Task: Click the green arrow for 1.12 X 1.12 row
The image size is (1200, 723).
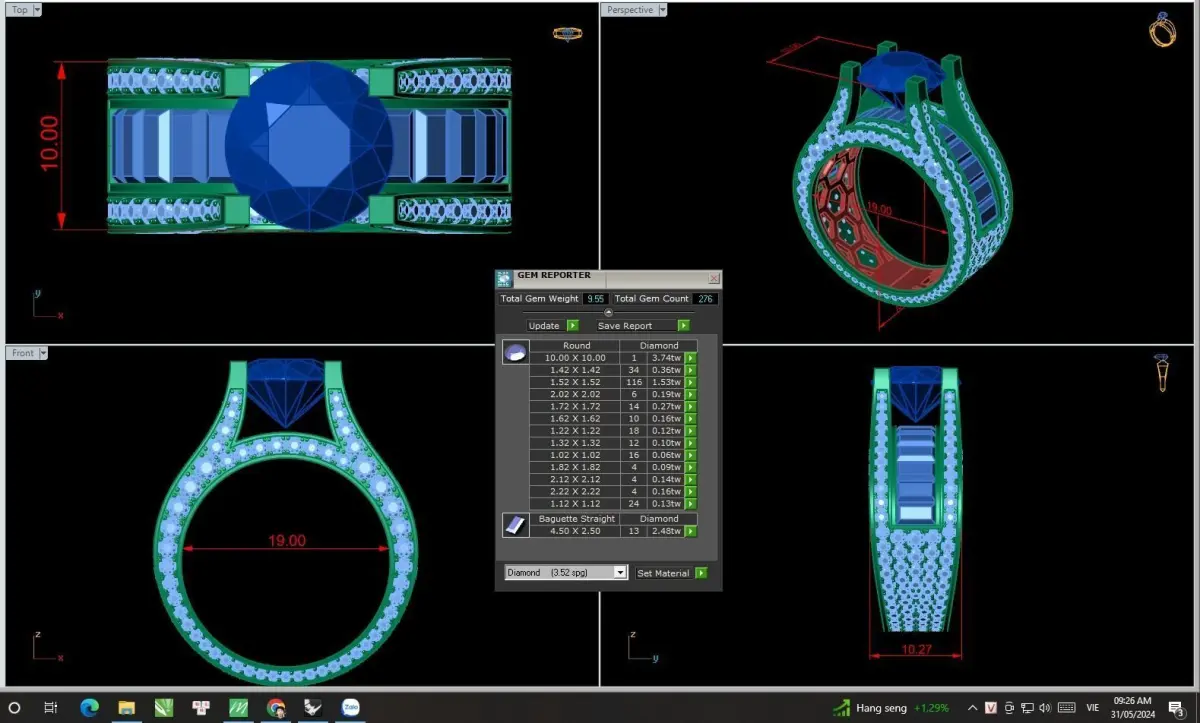Action: tap(691, 504)
